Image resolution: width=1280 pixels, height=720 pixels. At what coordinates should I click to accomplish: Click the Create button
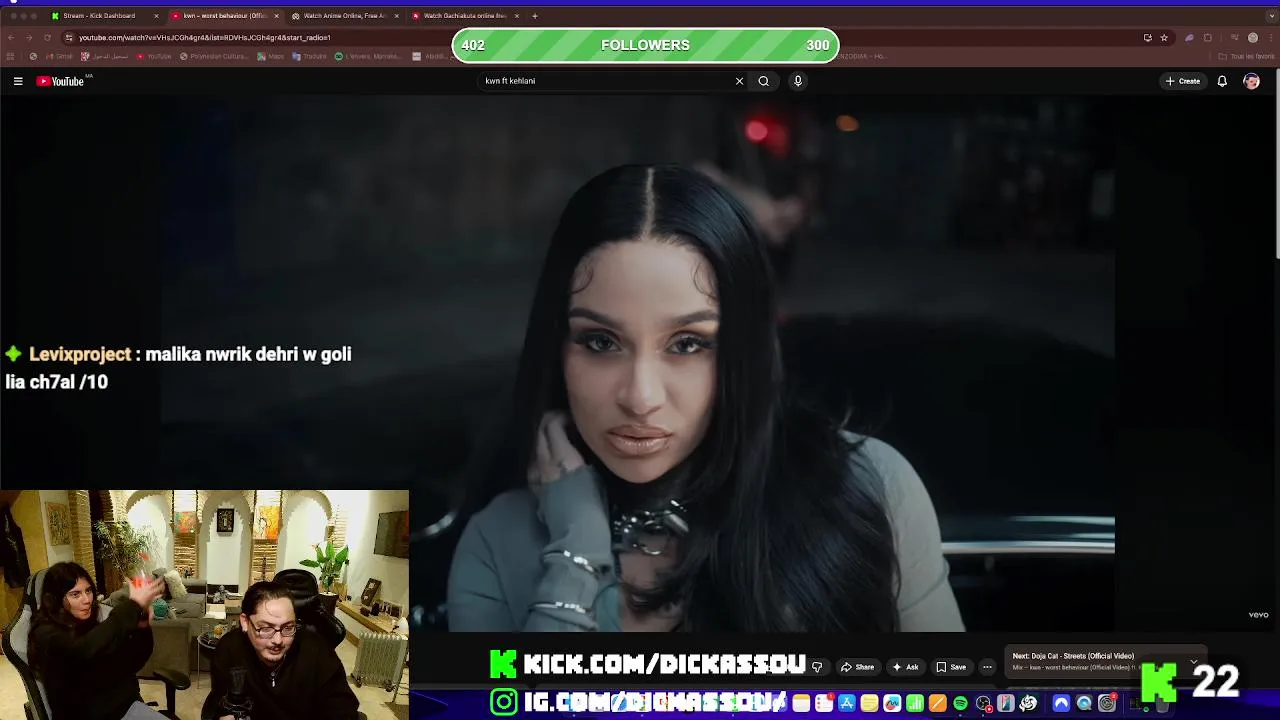pos(1183,81)
